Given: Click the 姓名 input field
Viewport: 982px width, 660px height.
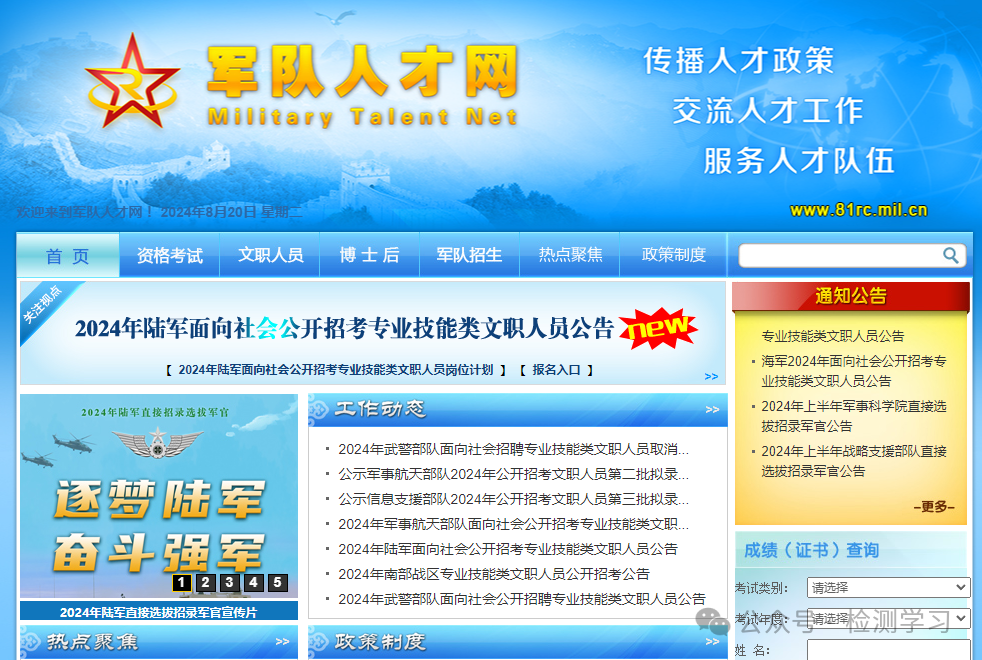Looking at the screenshot, I should point(889,650).
